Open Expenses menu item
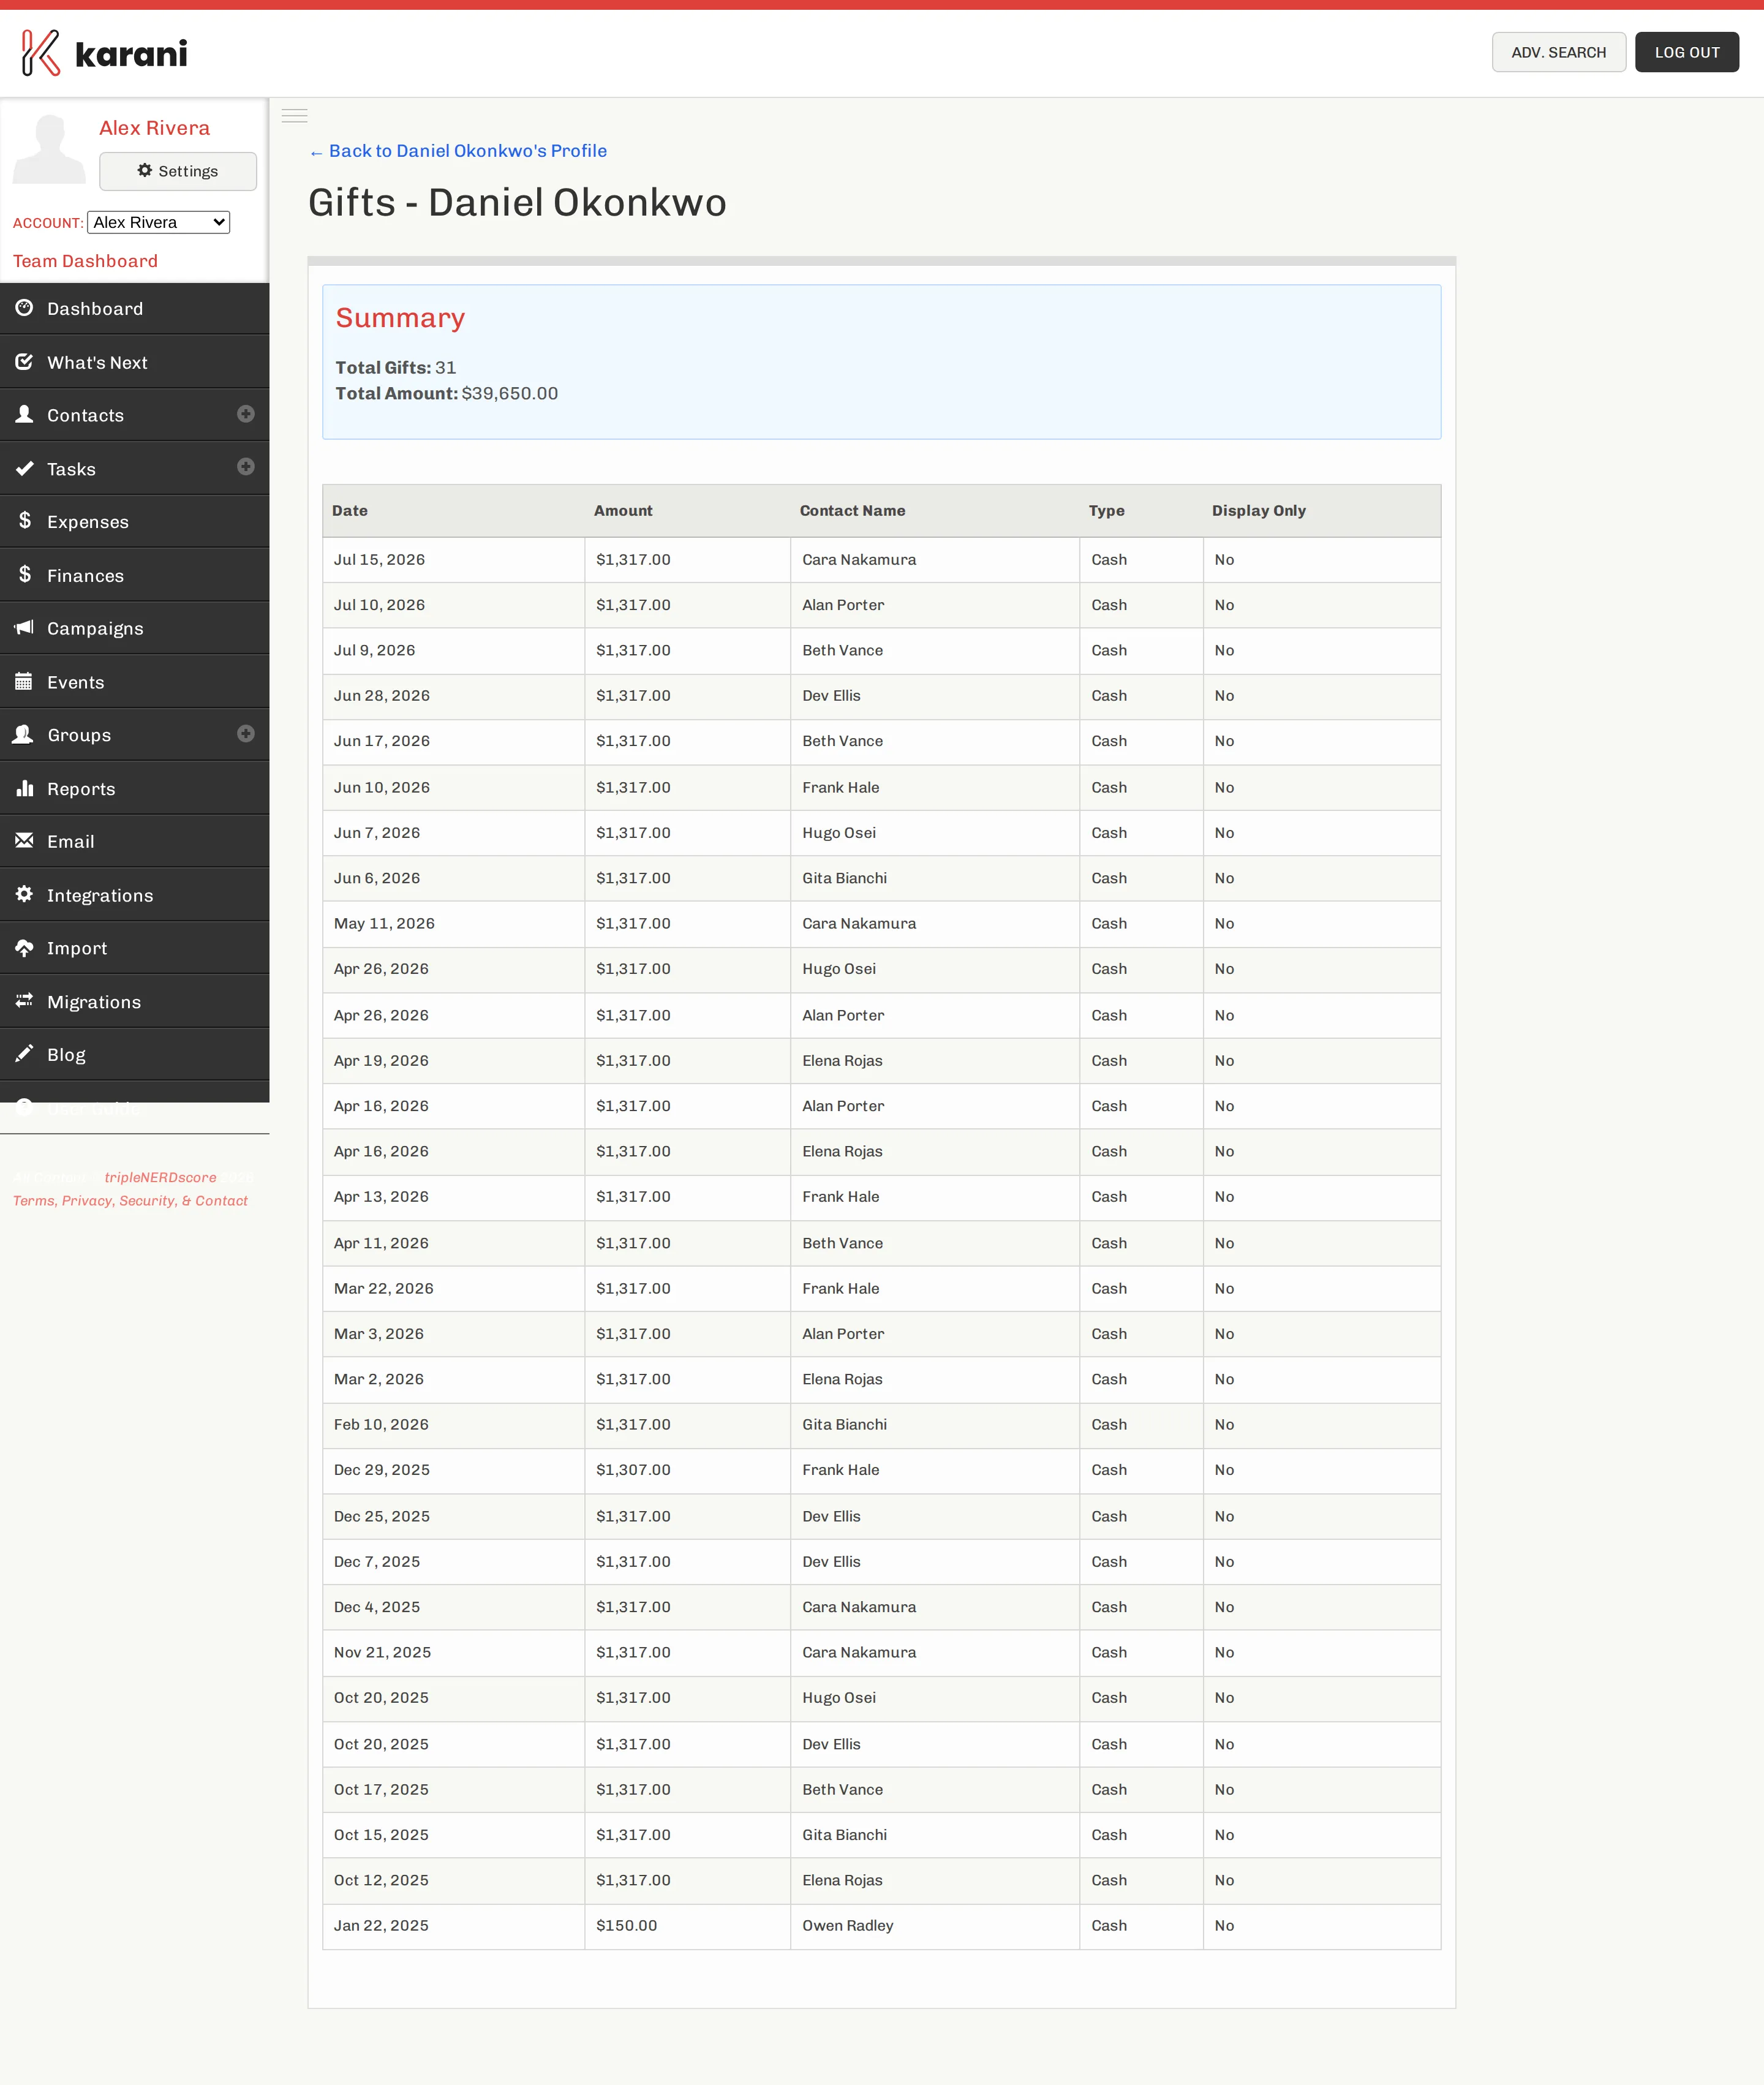1764x2085 pixels. (x=134, y=522)
